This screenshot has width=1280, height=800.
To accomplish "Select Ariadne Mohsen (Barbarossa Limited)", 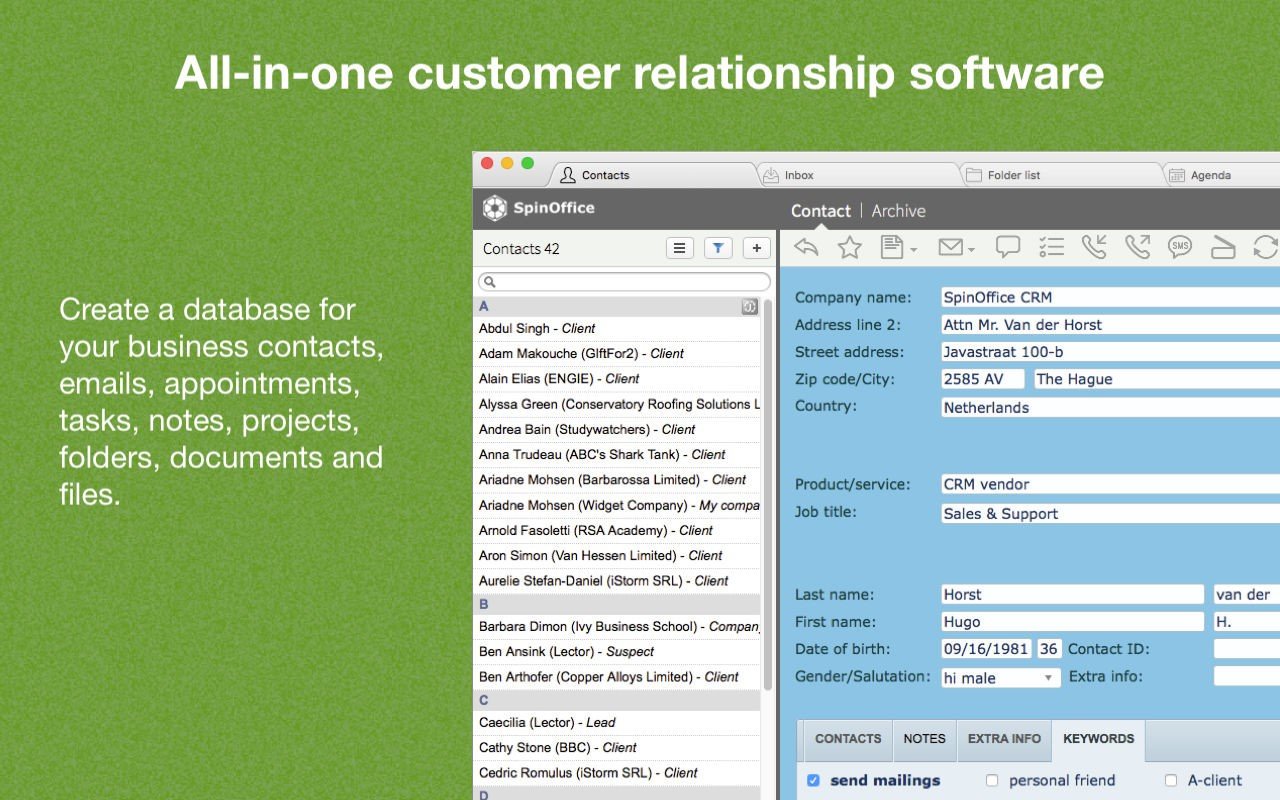I will click(617, 480).
